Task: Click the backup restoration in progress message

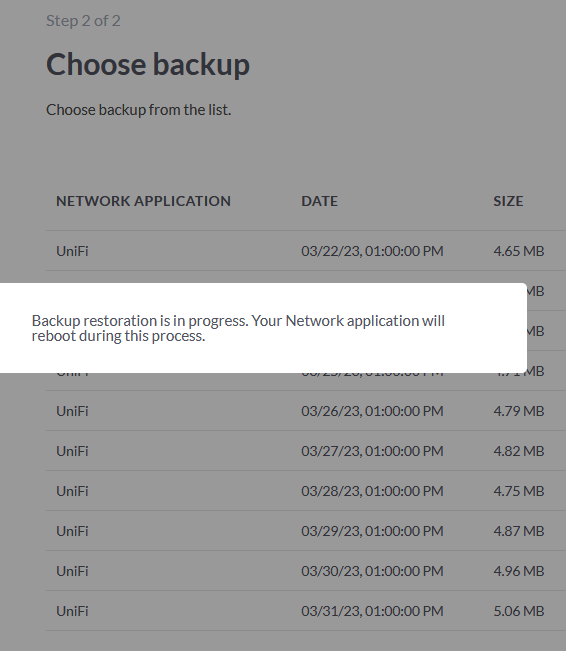Action: [238, 328]
